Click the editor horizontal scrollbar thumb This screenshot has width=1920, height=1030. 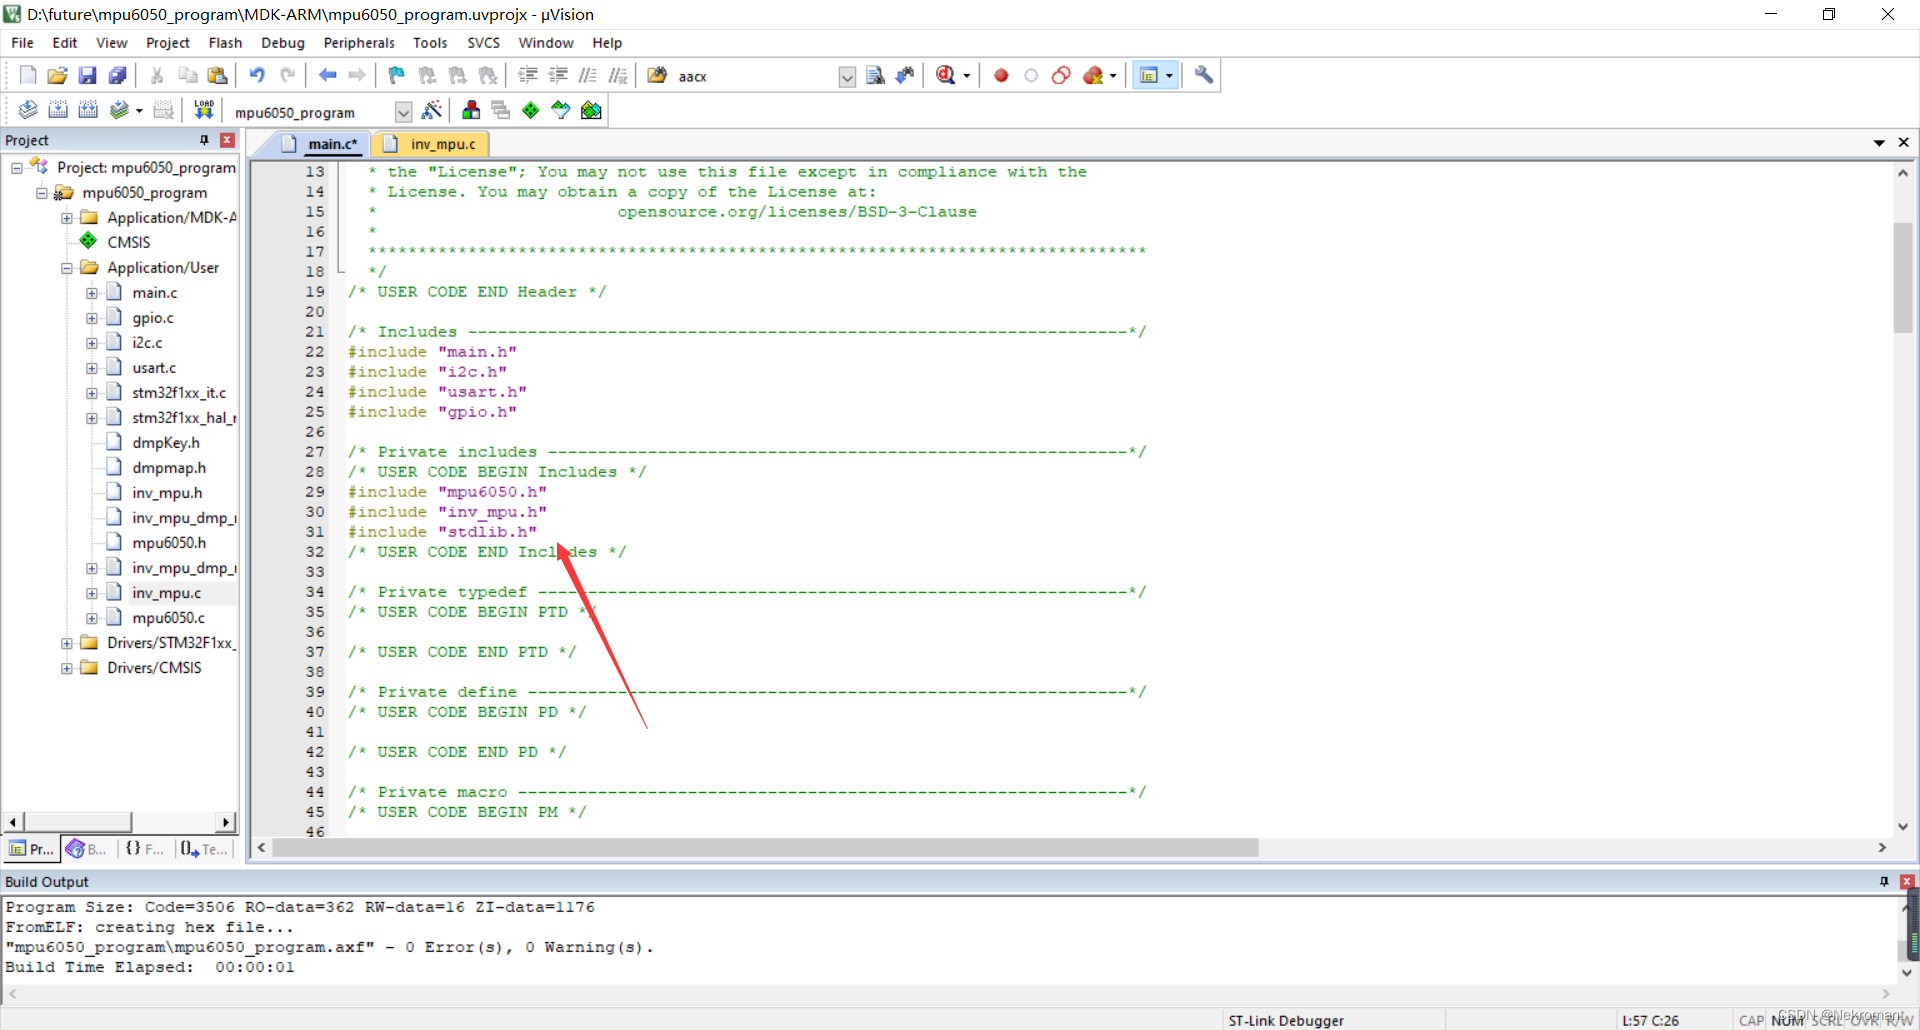(765, 848)
